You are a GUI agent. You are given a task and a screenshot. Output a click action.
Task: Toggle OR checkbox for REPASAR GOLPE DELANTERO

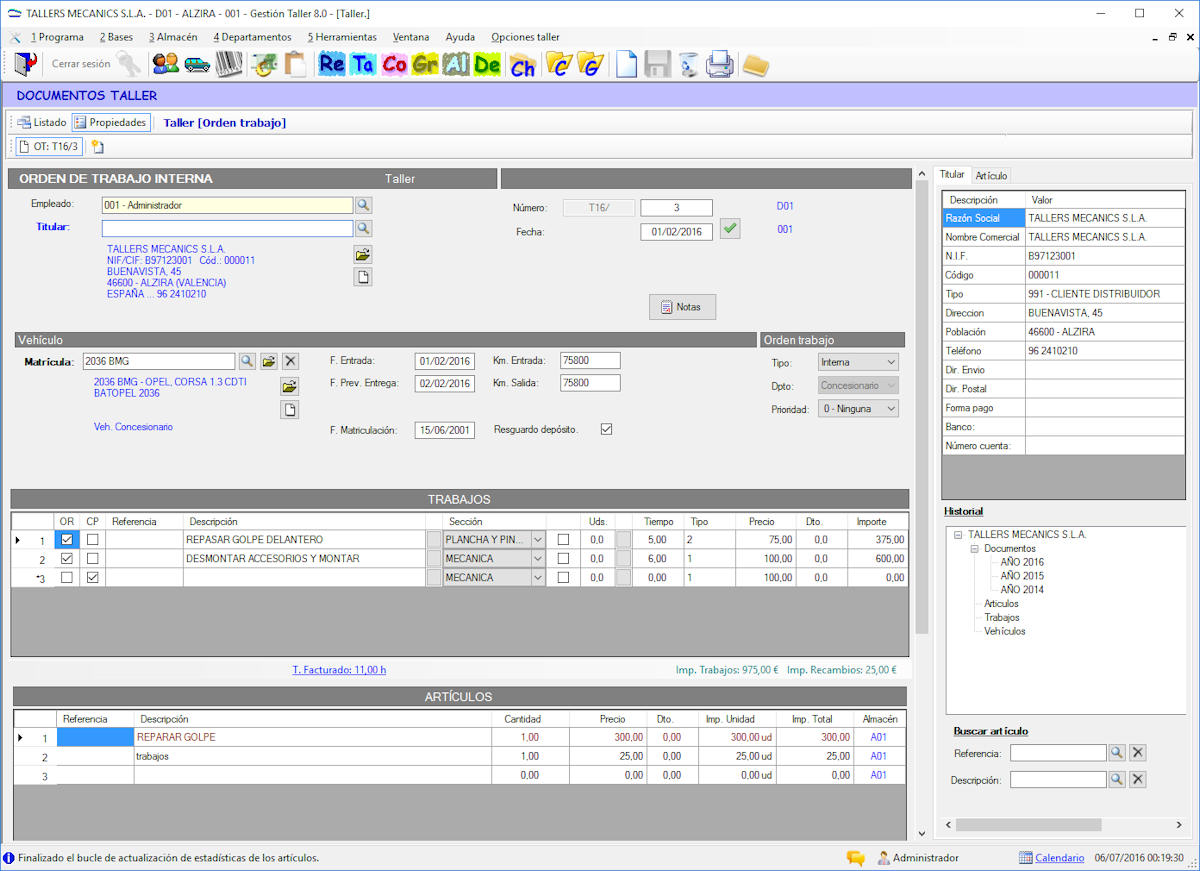point(67,539)
